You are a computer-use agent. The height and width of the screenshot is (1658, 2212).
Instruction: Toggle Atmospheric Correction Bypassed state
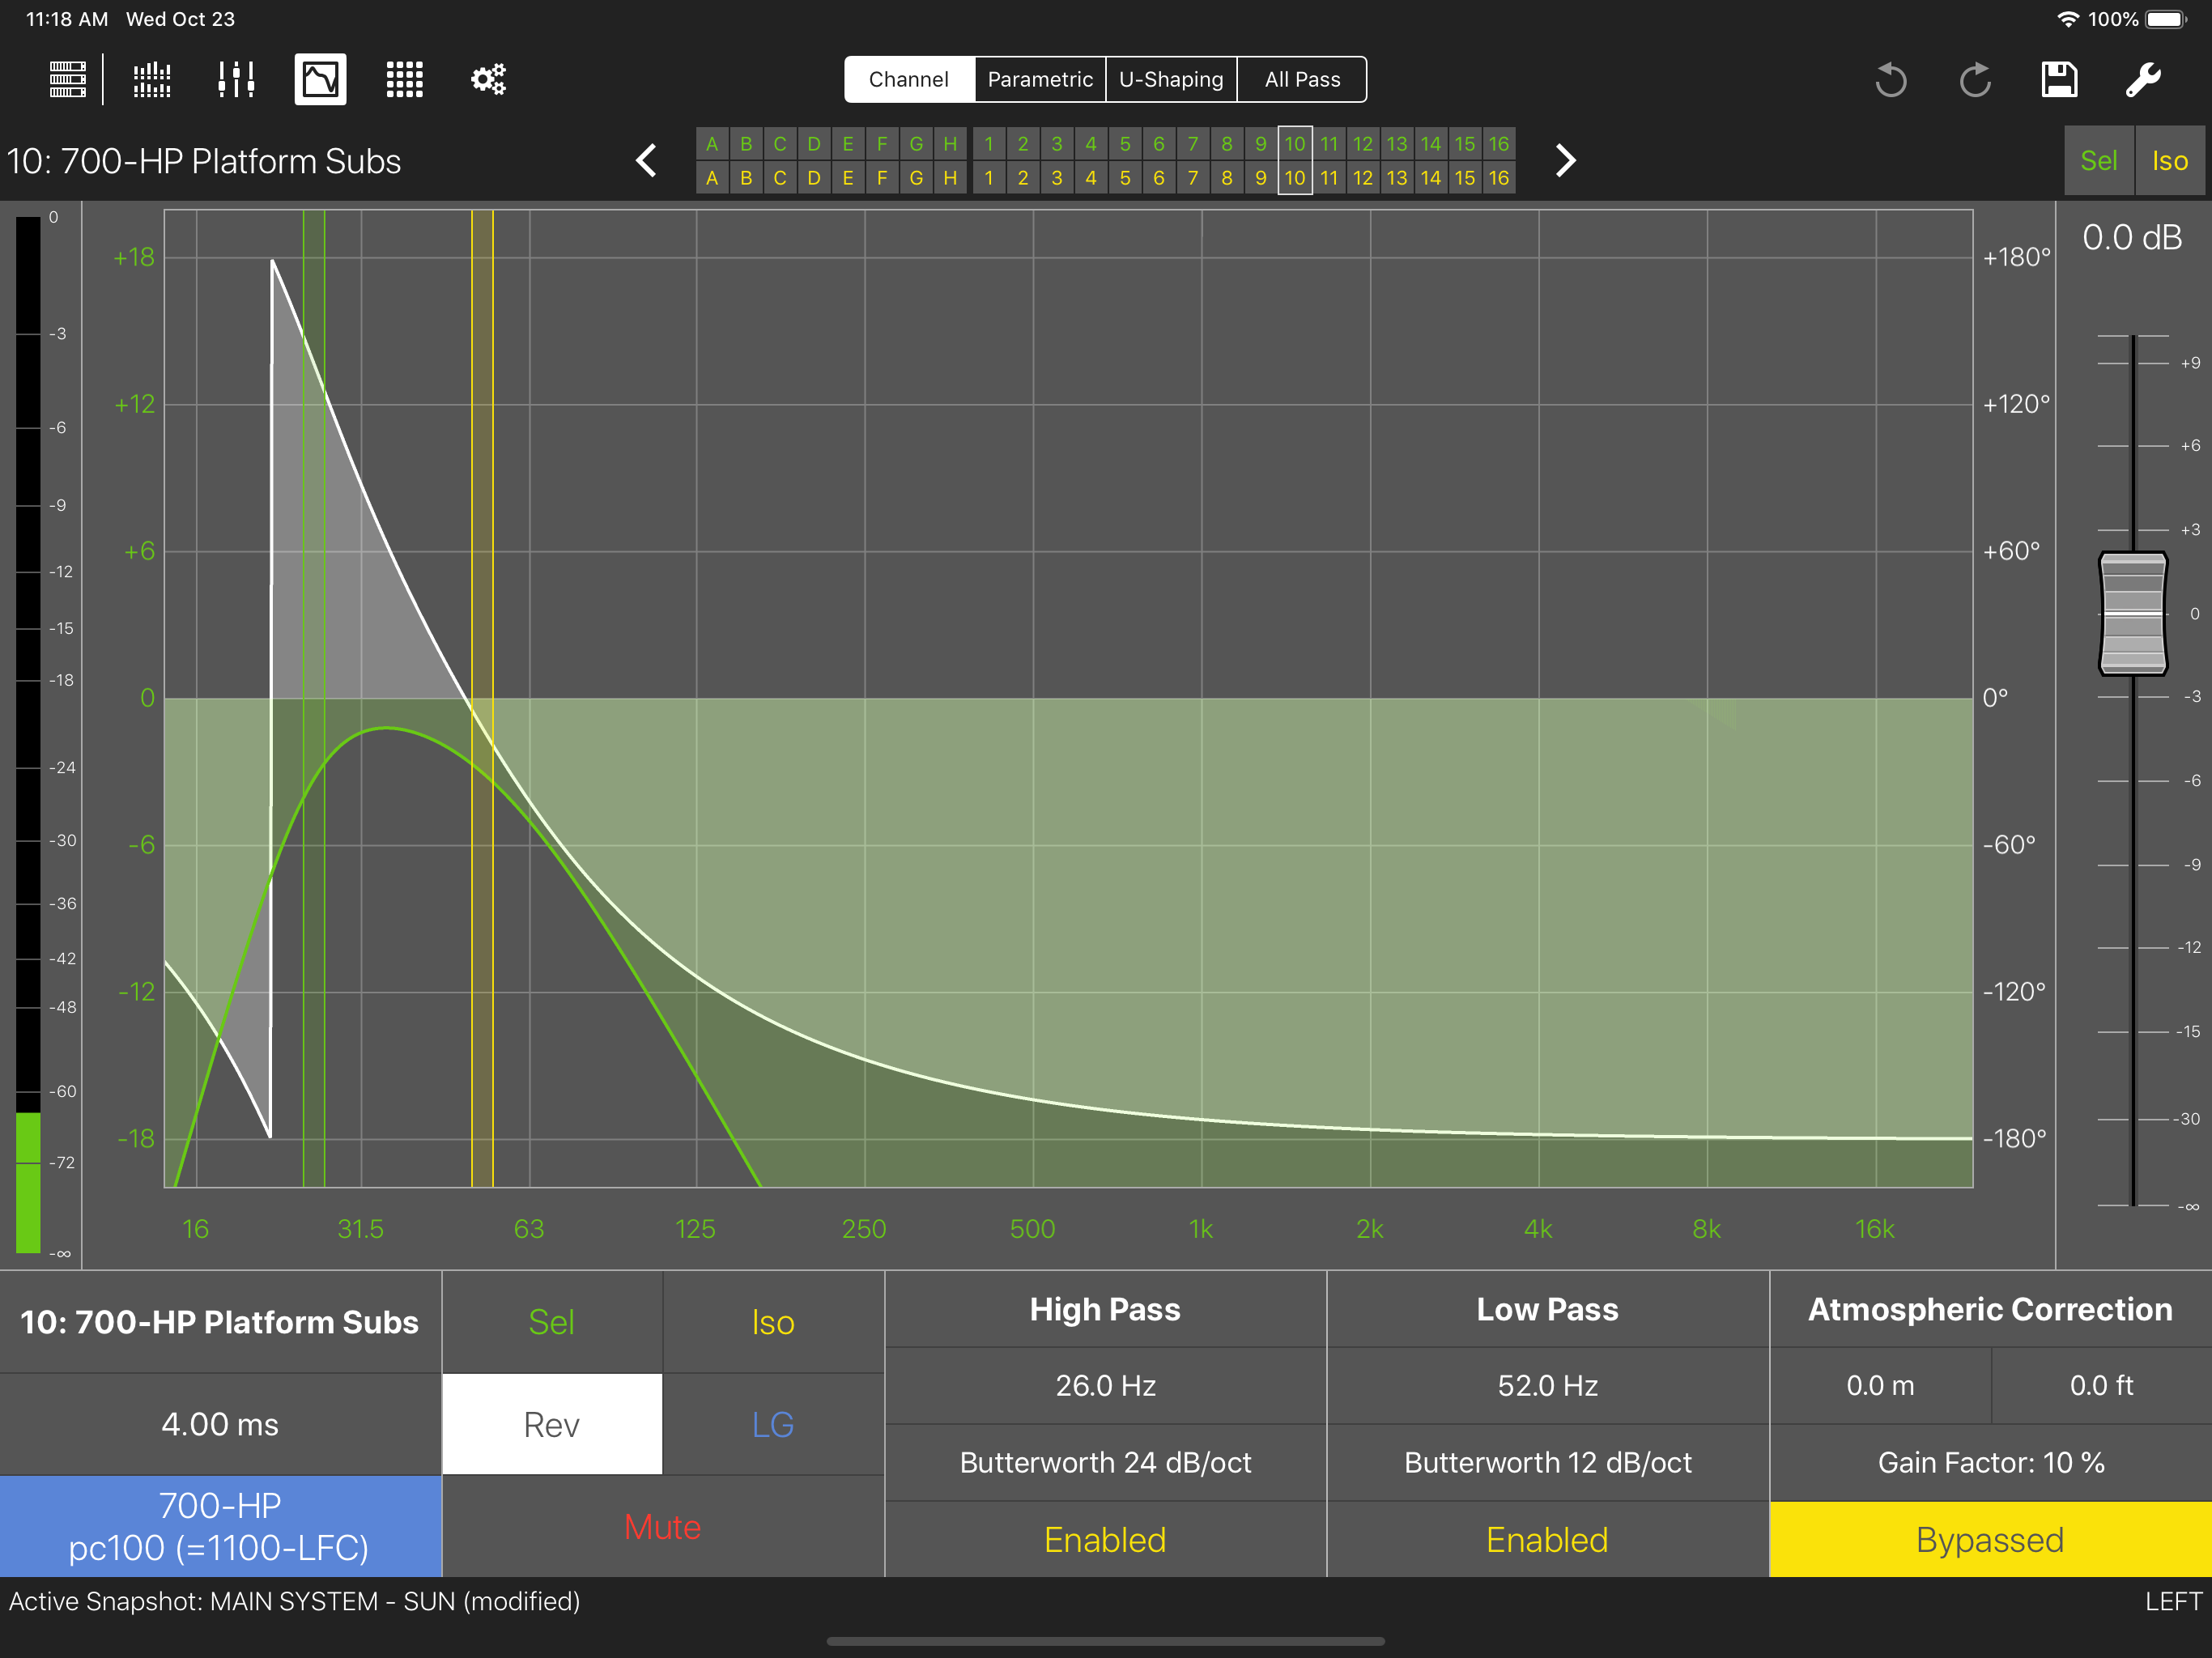[1990, 1539]
